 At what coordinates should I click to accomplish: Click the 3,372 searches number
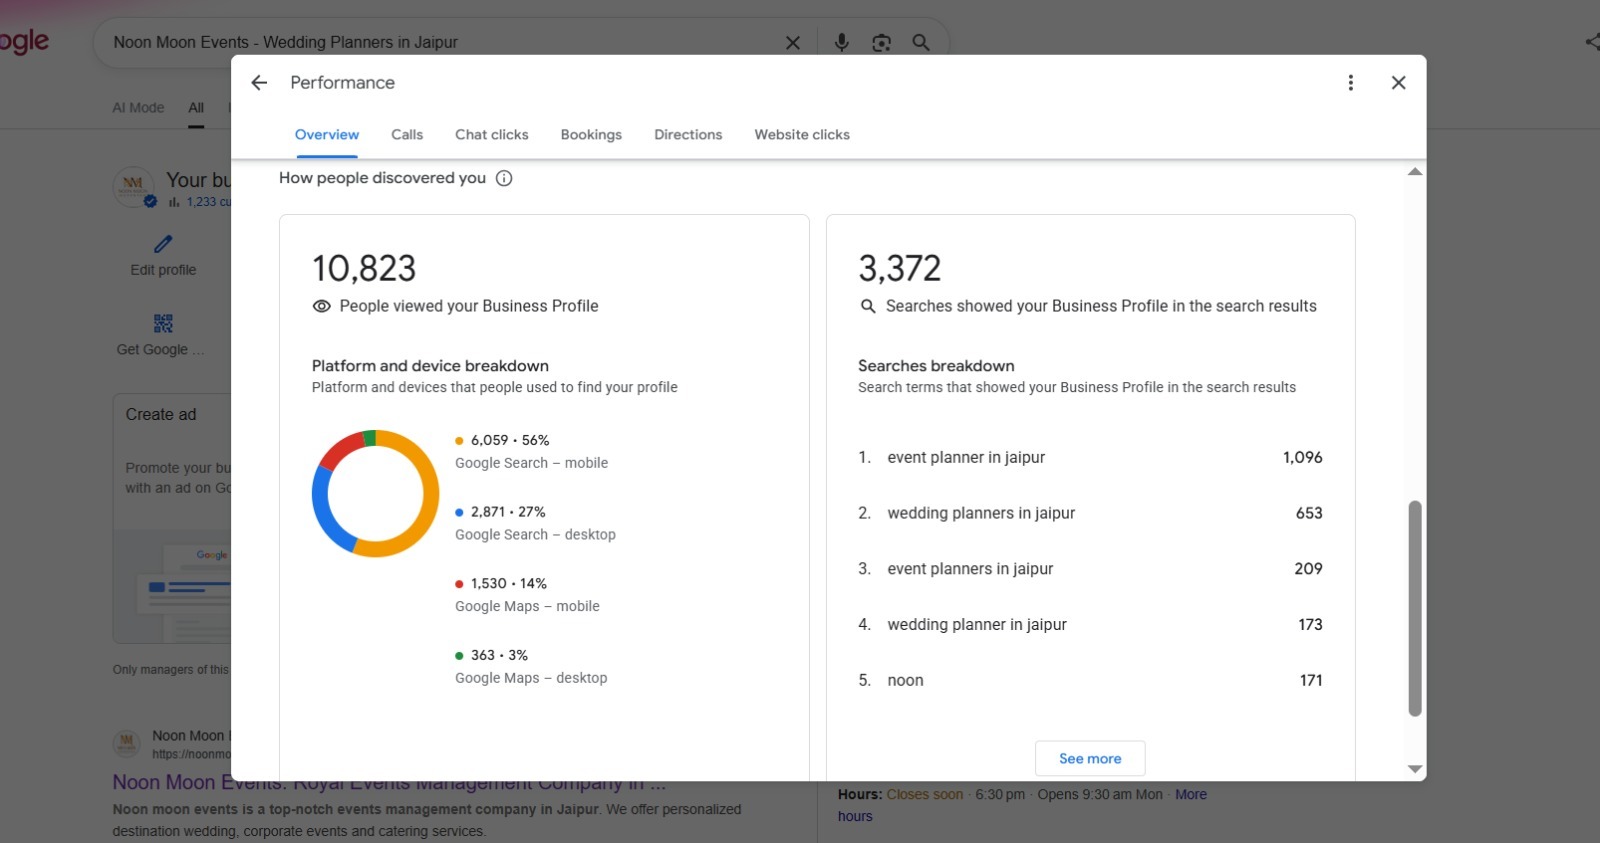click(900, 268)
